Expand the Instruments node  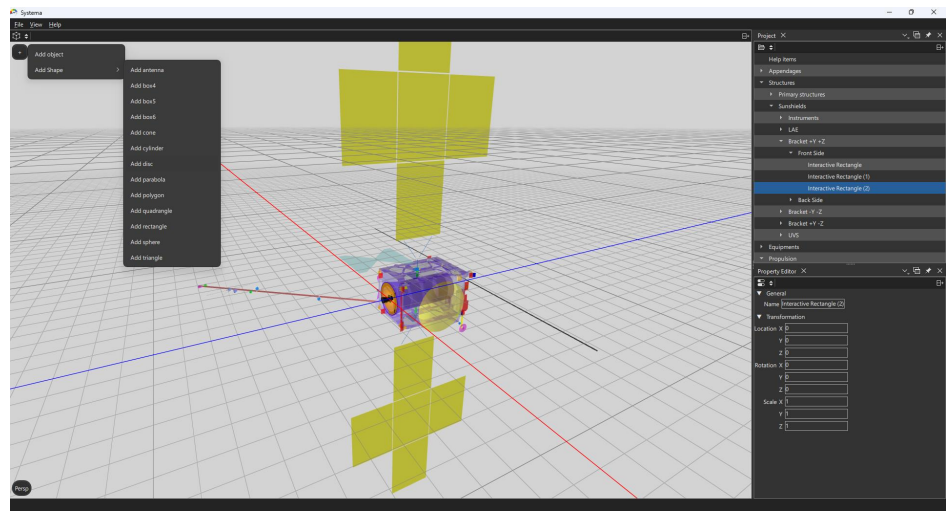coord(781,118)
